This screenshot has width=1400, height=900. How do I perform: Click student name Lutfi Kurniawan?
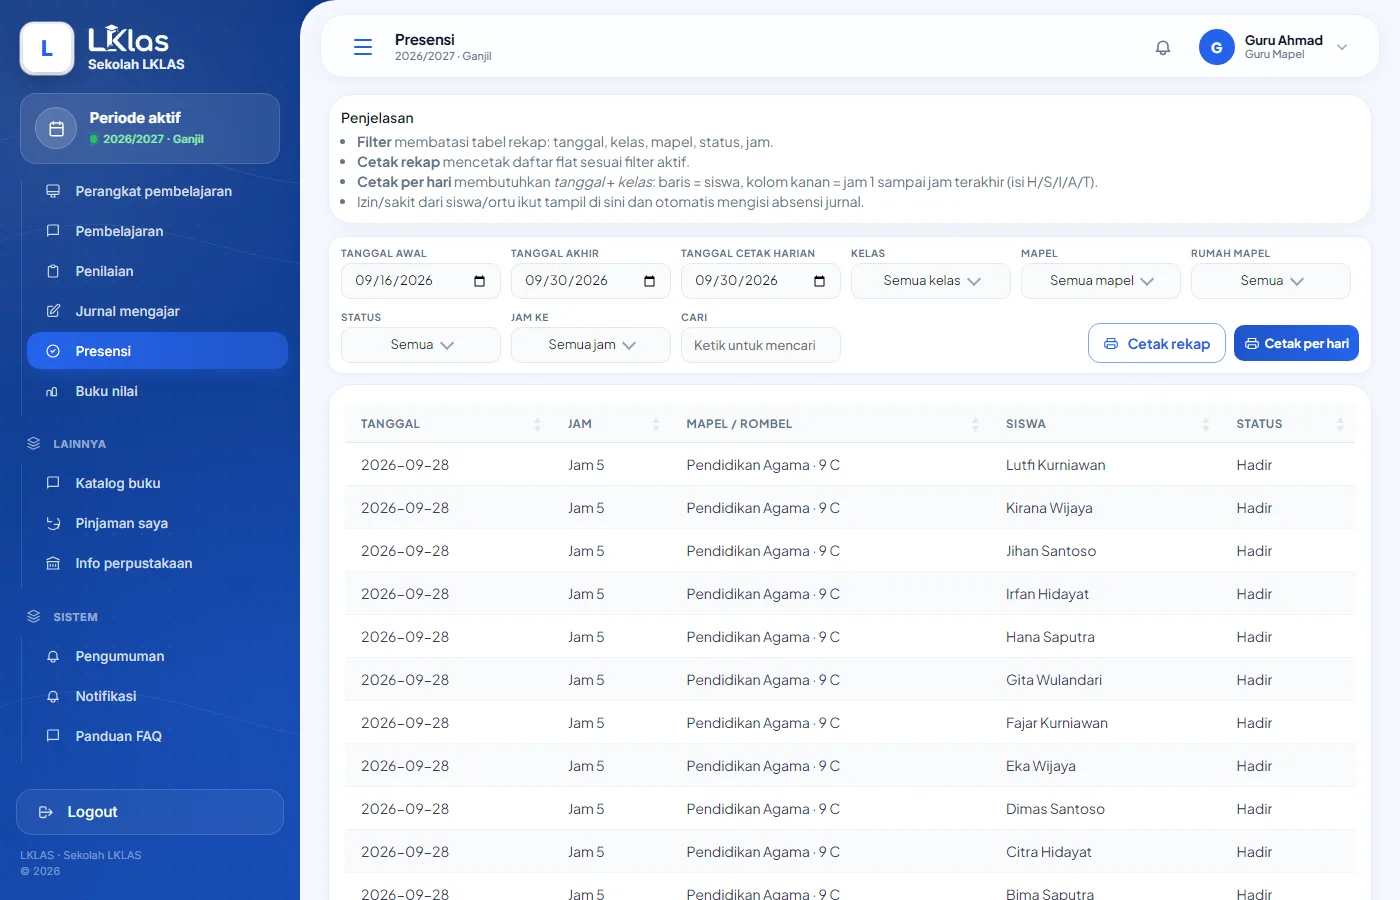click(x=1056, y=465)
